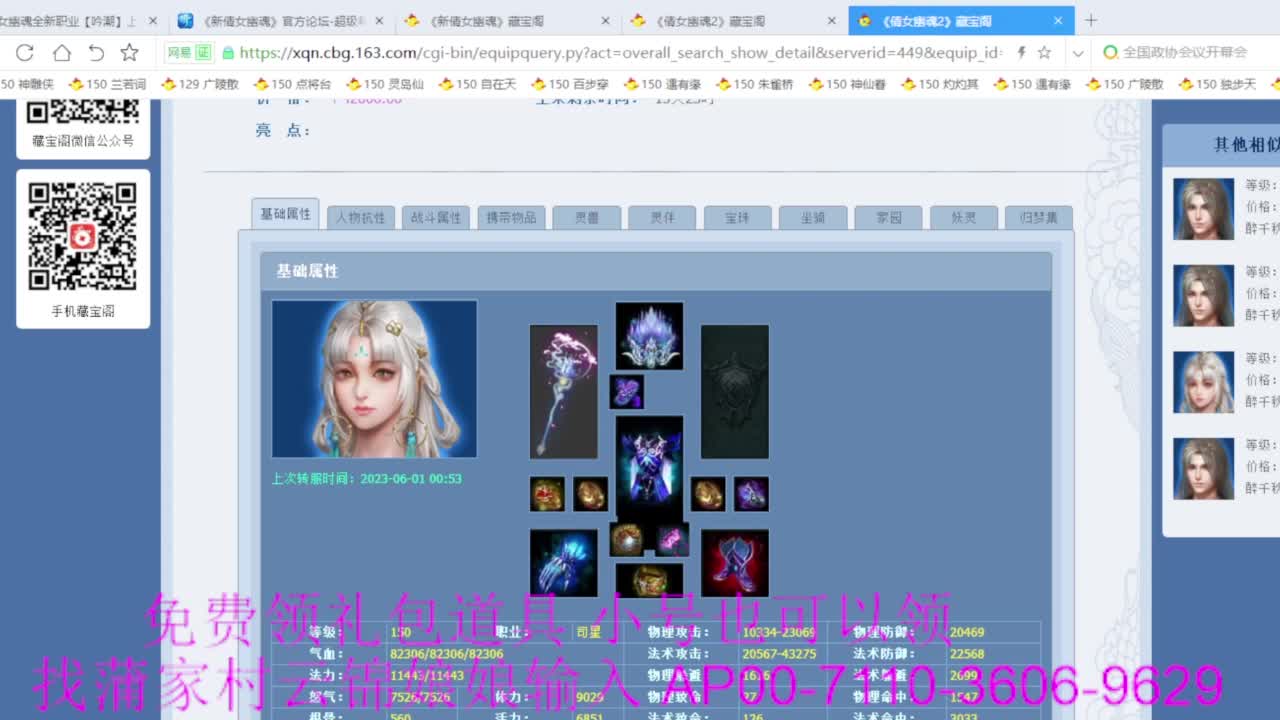The height and width of the screenshot is (720, 1280).
Task: Open the 150 百步穿 bookmark
Action: (570, 85)
